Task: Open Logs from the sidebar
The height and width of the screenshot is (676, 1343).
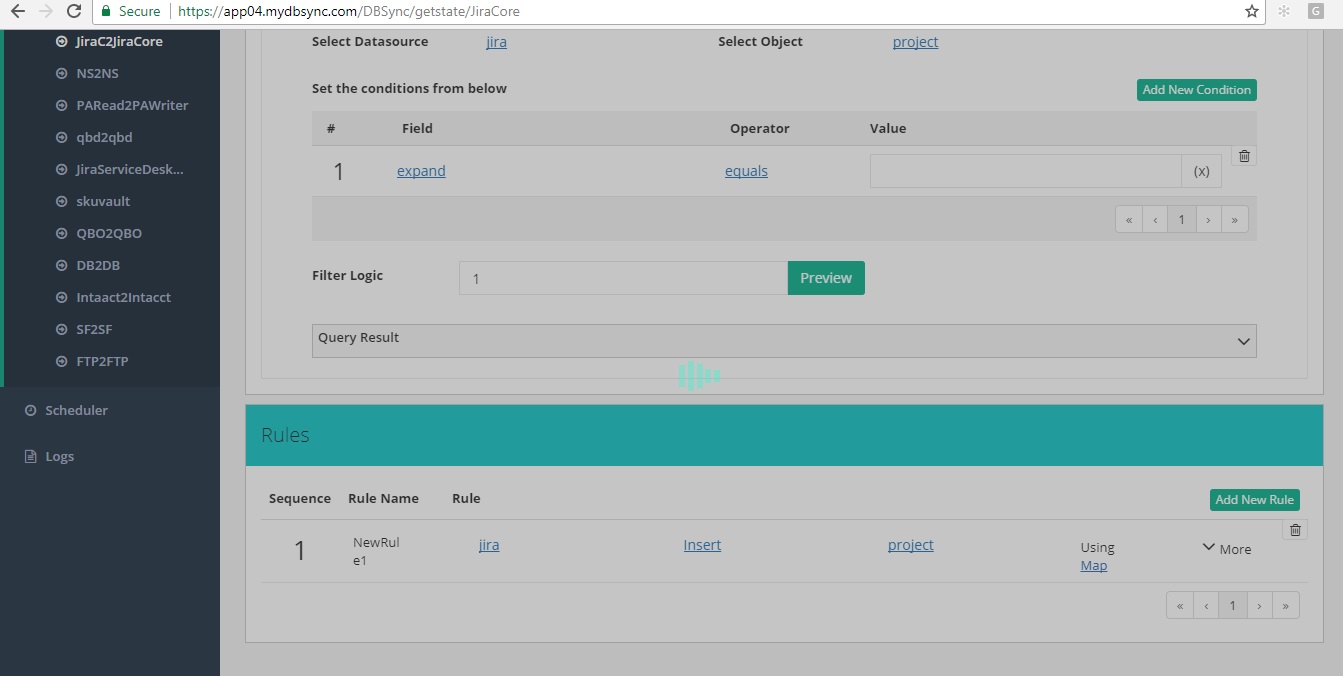Action: click(59, 456)
